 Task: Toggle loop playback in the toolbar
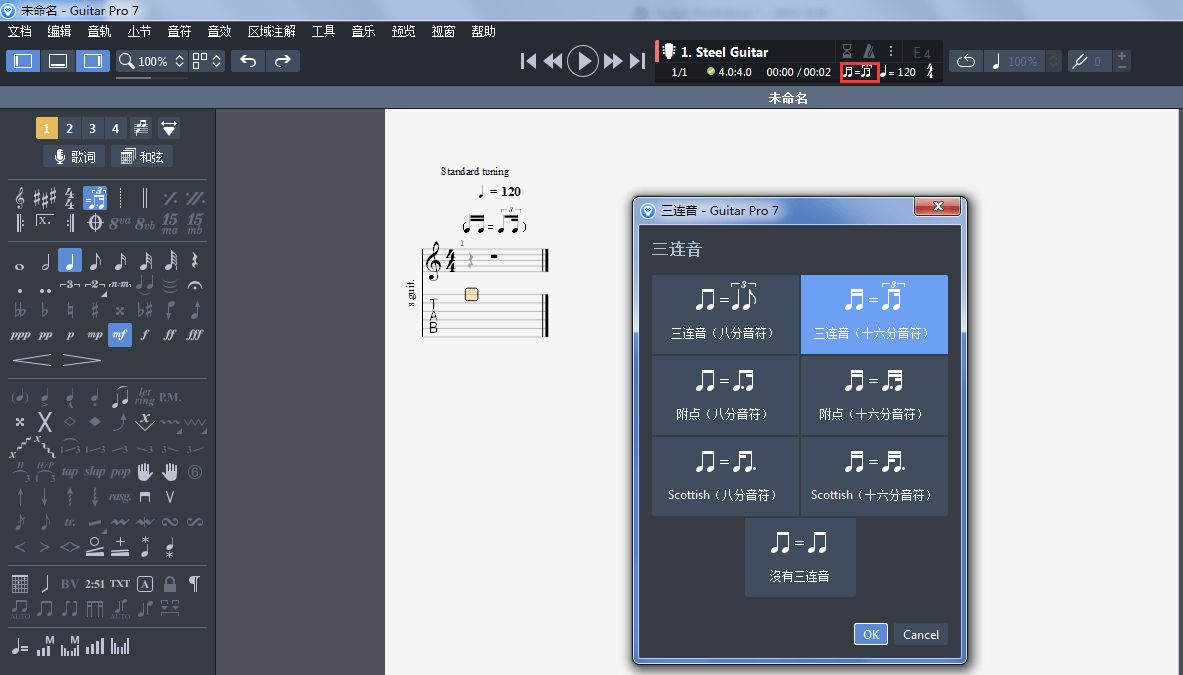click(x=967, y=61)
